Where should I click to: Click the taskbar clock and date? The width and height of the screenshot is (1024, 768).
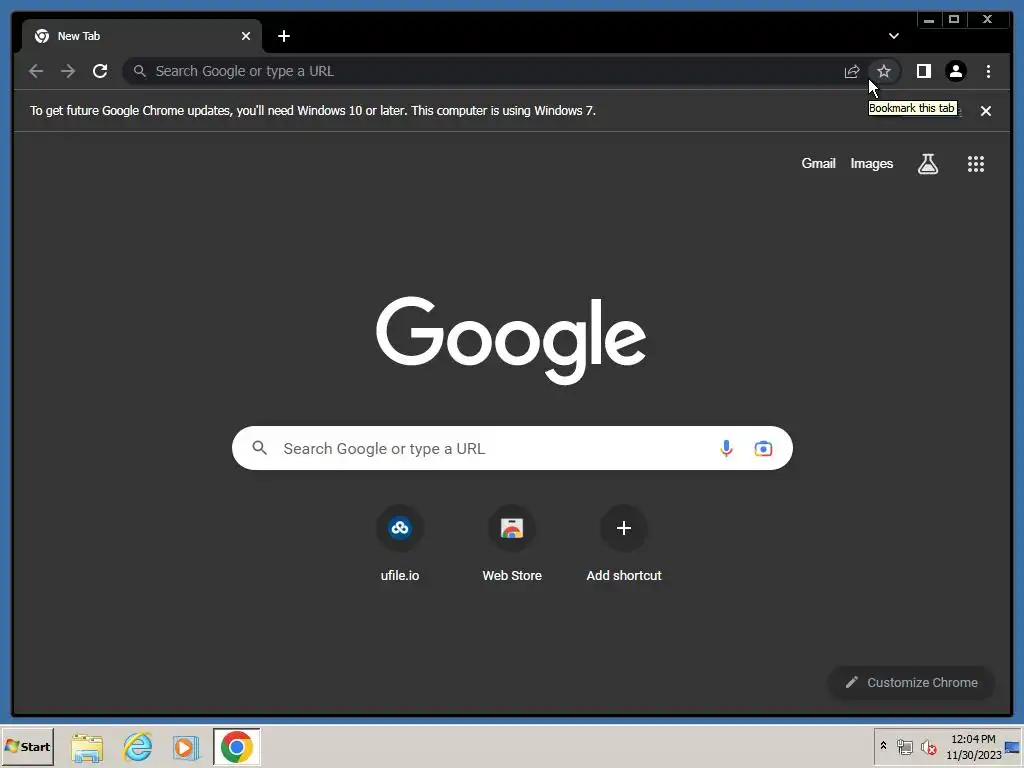973,746
